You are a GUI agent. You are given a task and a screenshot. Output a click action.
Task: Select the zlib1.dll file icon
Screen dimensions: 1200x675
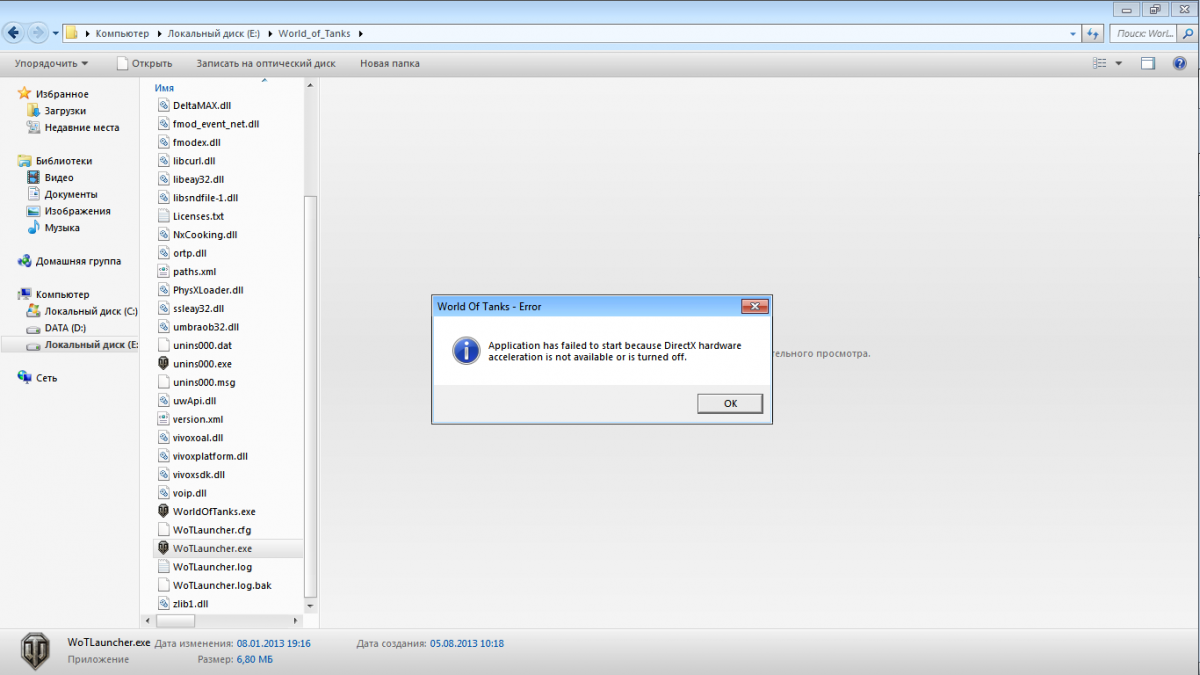(x=164, y=604)
